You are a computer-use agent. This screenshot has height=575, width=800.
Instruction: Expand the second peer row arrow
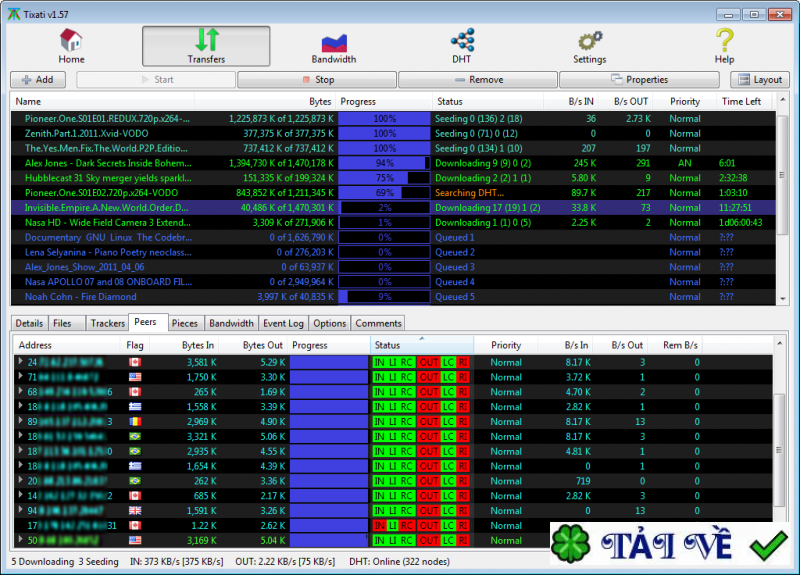(20, 377)
